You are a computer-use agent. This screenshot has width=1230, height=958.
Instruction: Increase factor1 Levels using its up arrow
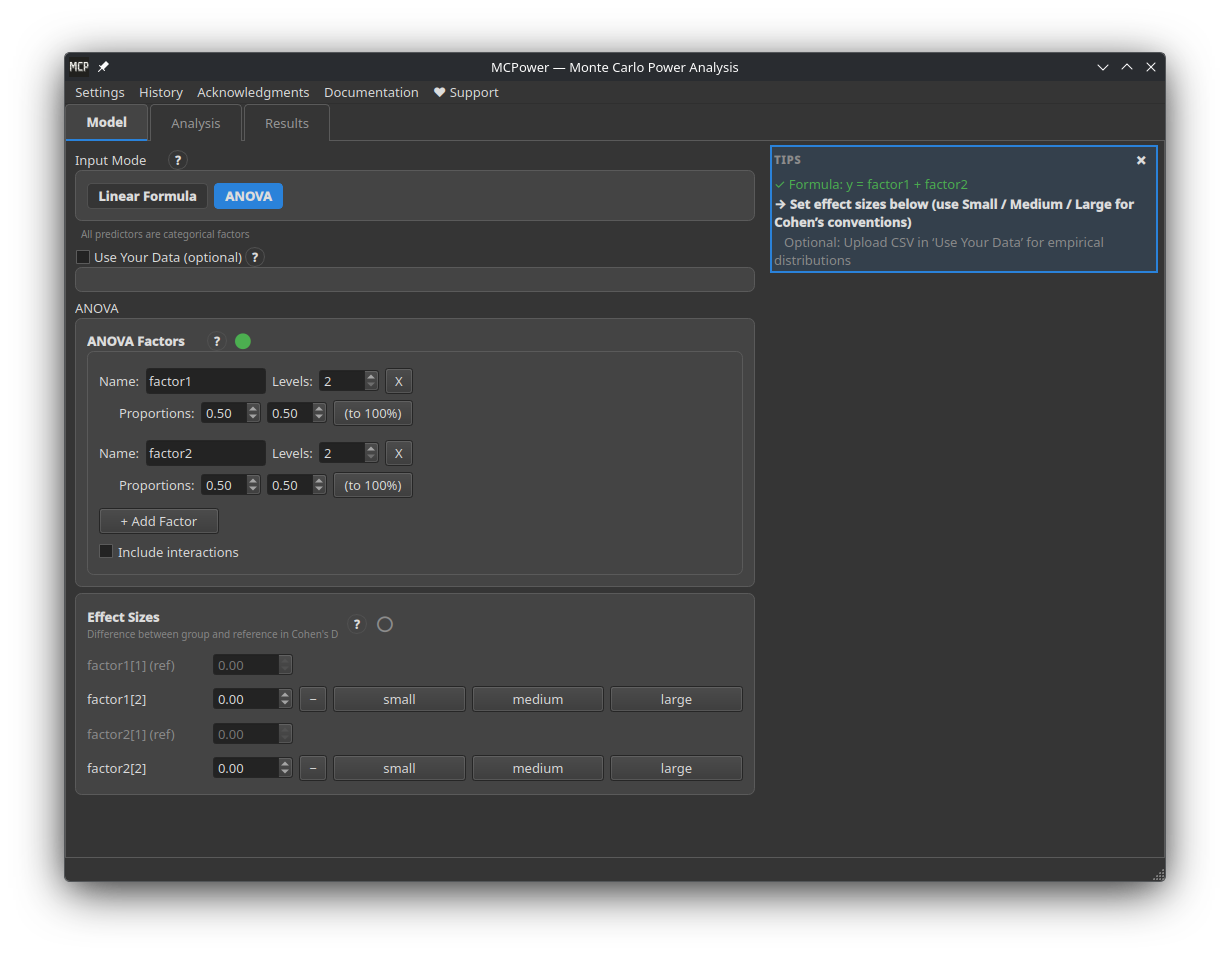[371, 375]
